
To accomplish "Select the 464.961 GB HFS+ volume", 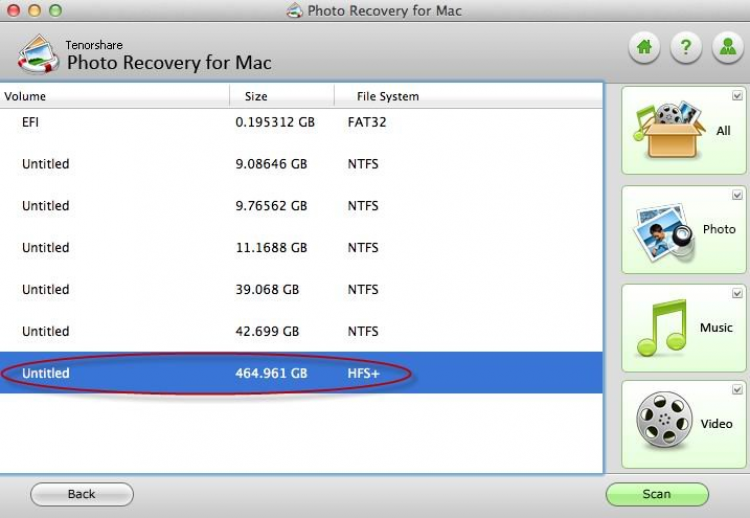I will coord(300,373).
